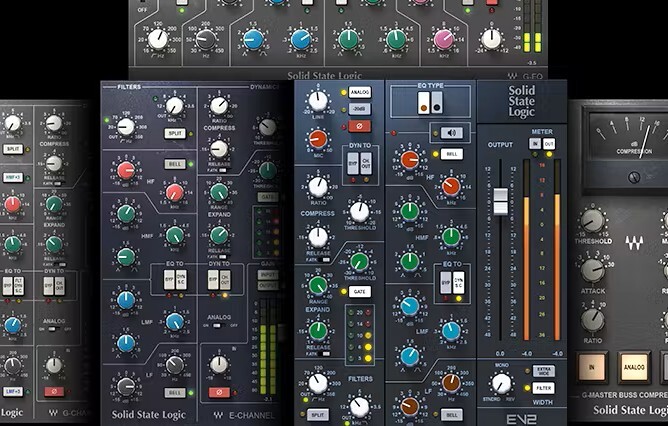This screenshot has width=668, height=426.
Task: Click the EV2 WIDTH knob
Action: point(502,383)
